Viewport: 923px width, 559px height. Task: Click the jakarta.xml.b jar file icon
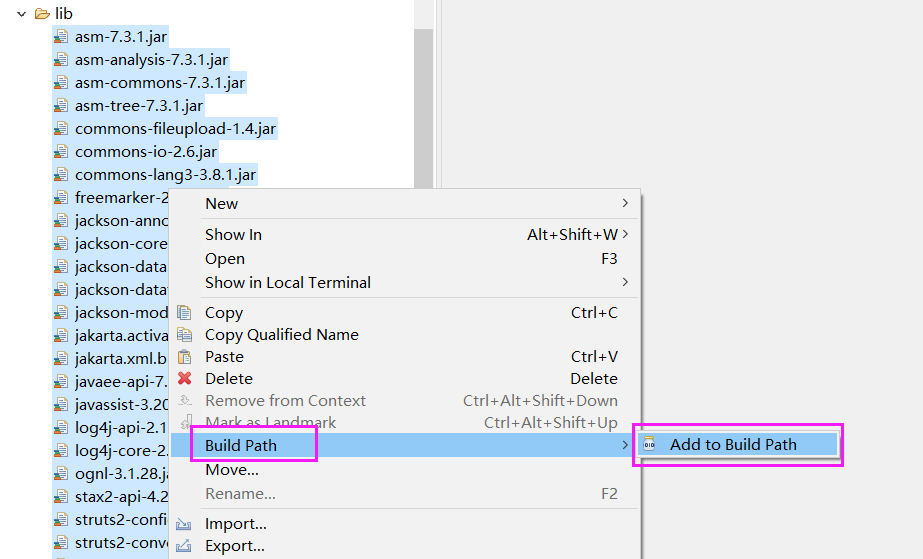[61, 358]
